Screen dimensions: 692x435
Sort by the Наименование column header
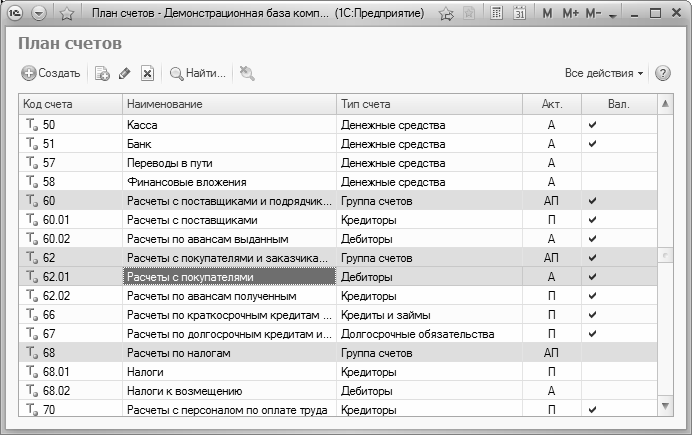coord(229,104)
